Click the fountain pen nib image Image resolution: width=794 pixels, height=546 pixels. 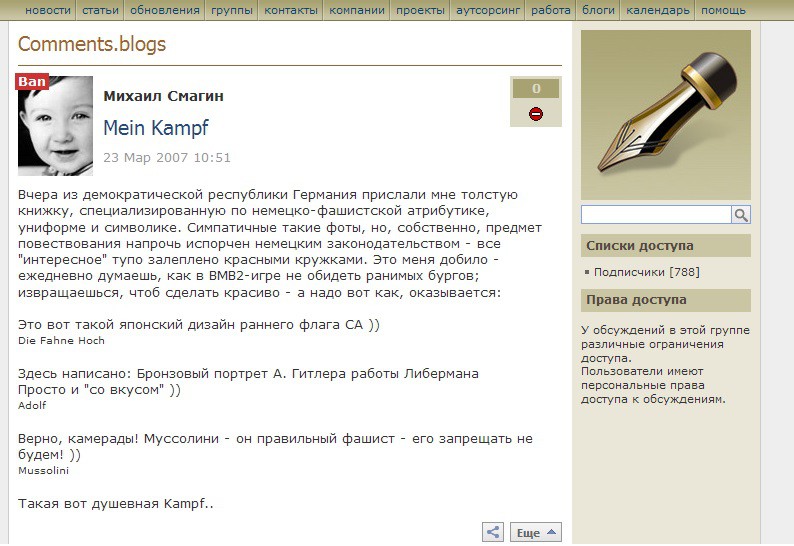(665, 114)
